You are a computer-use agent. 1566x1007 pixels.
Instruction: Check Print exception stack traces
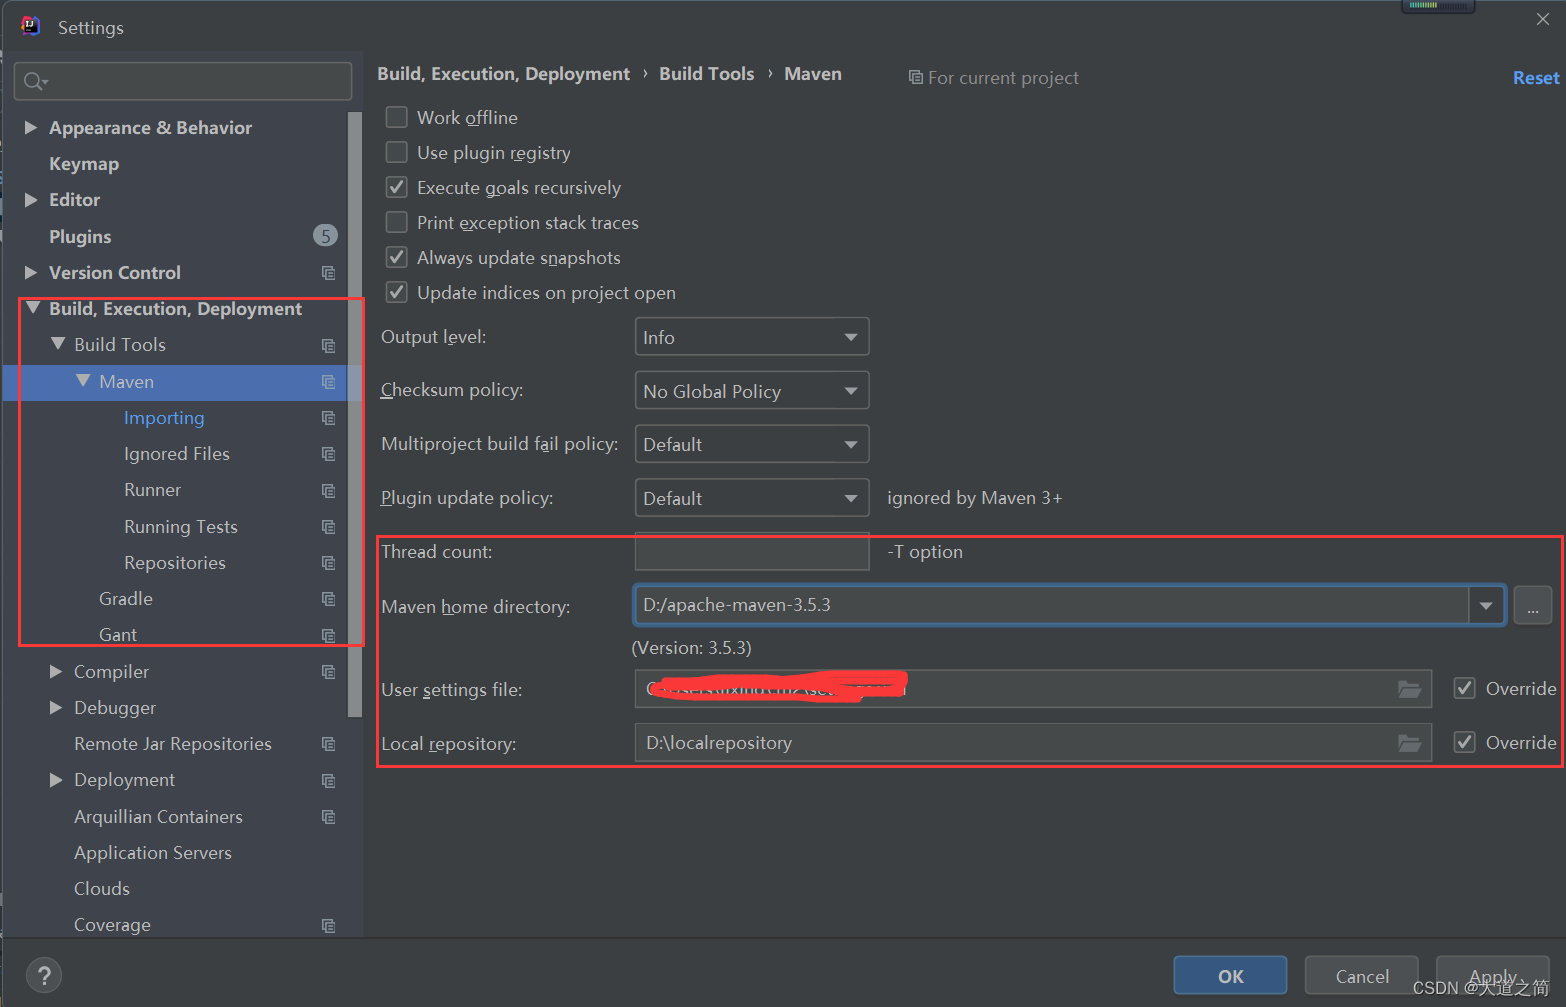397,222
